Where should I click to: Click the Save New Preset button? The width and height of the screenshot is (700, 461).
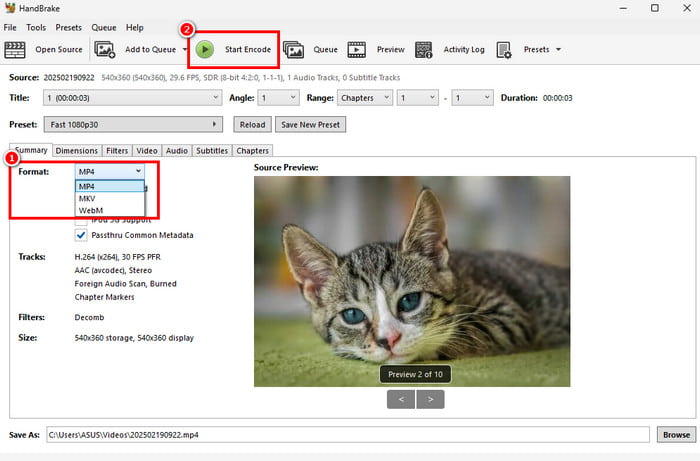click(310, 125)
